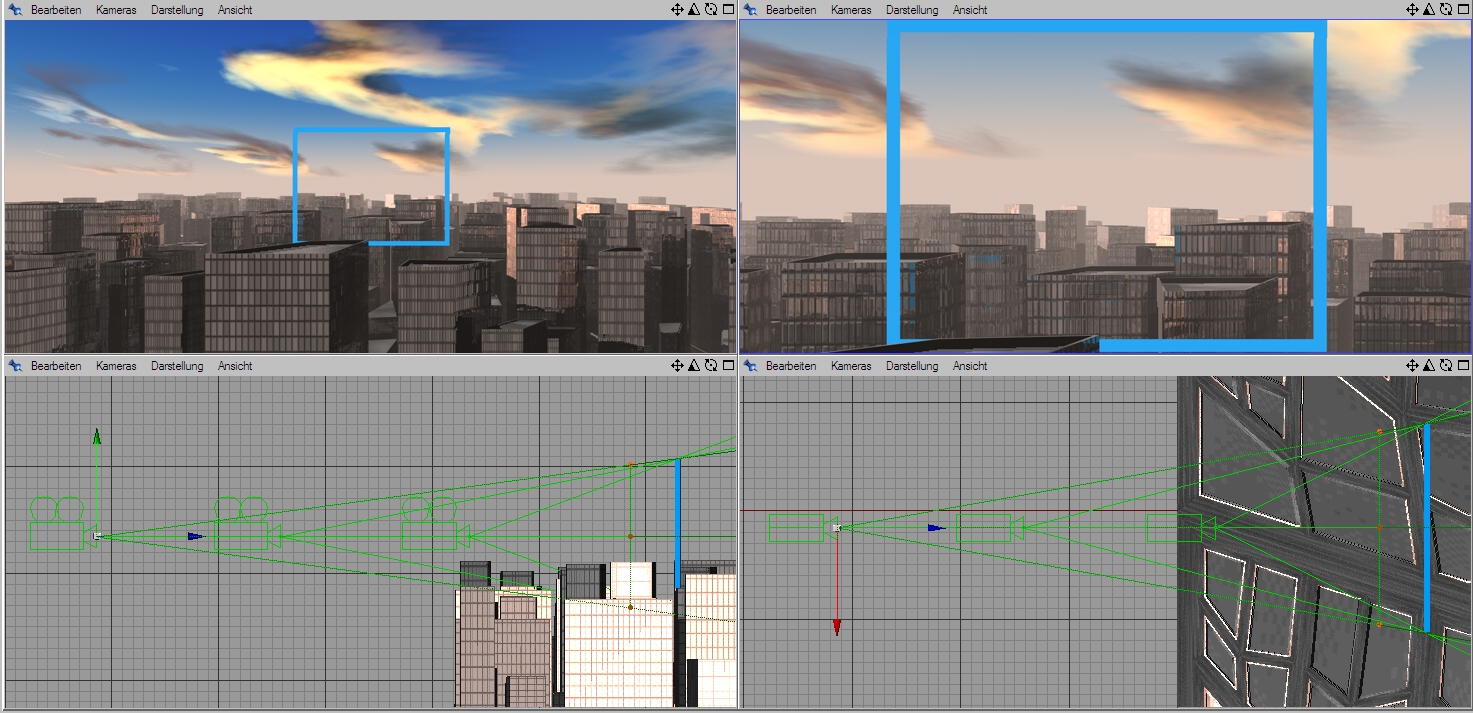Open Bearbeiten menu in the top-right viewport
Screen dimensions: 1473x713
point(791,10)
